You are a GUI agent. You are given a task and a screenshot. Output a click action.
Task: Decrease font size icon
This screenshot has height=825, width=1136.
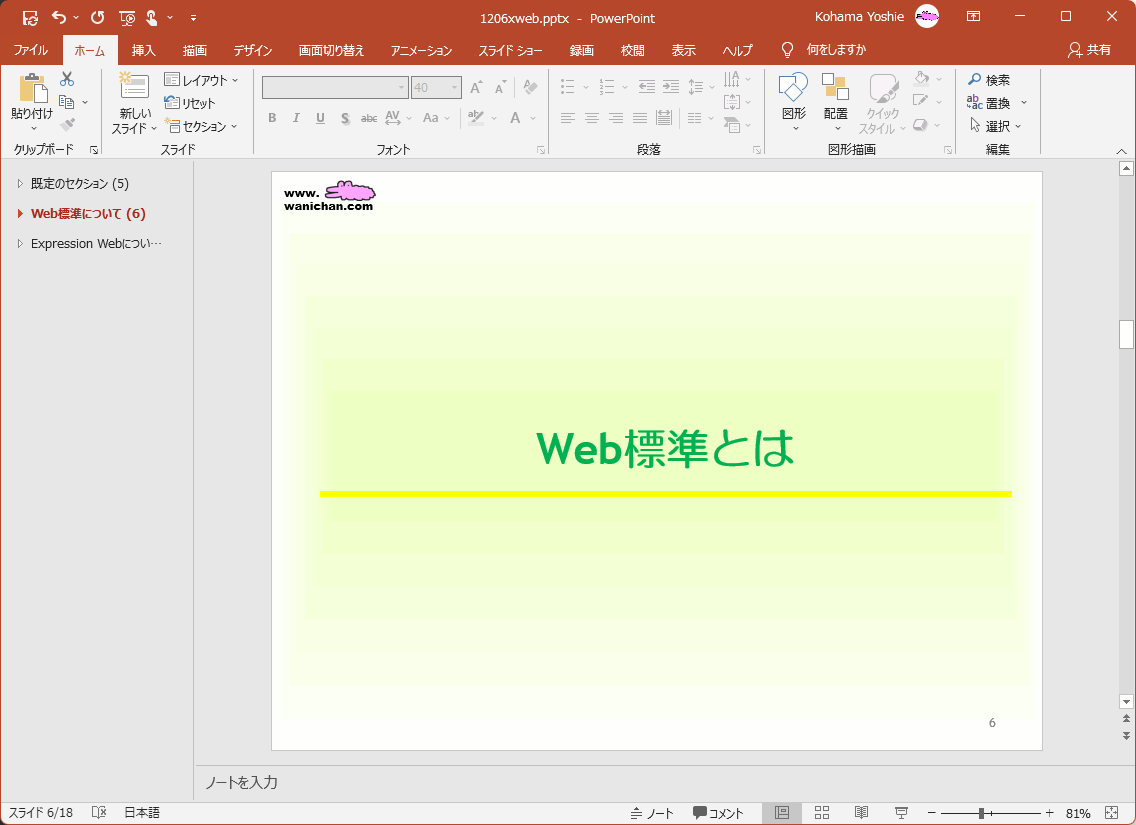coord(500,88)
